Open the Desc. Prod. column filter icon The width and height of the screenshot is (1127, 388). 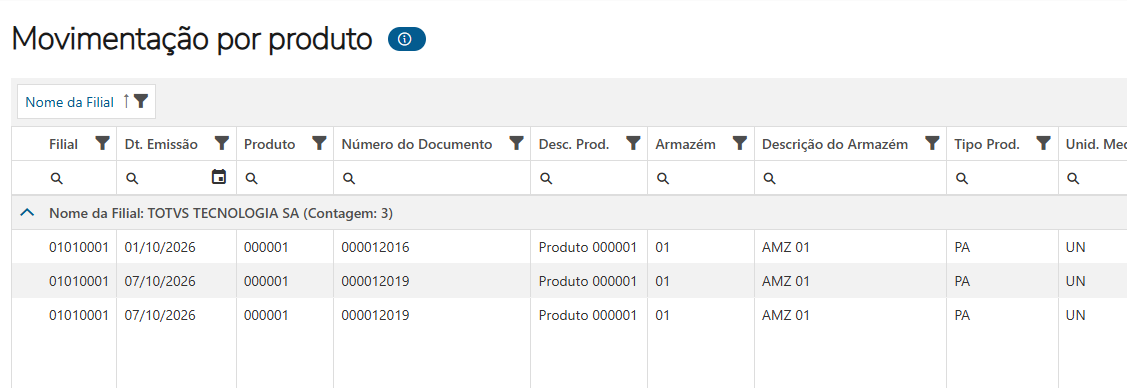(633, 144)
